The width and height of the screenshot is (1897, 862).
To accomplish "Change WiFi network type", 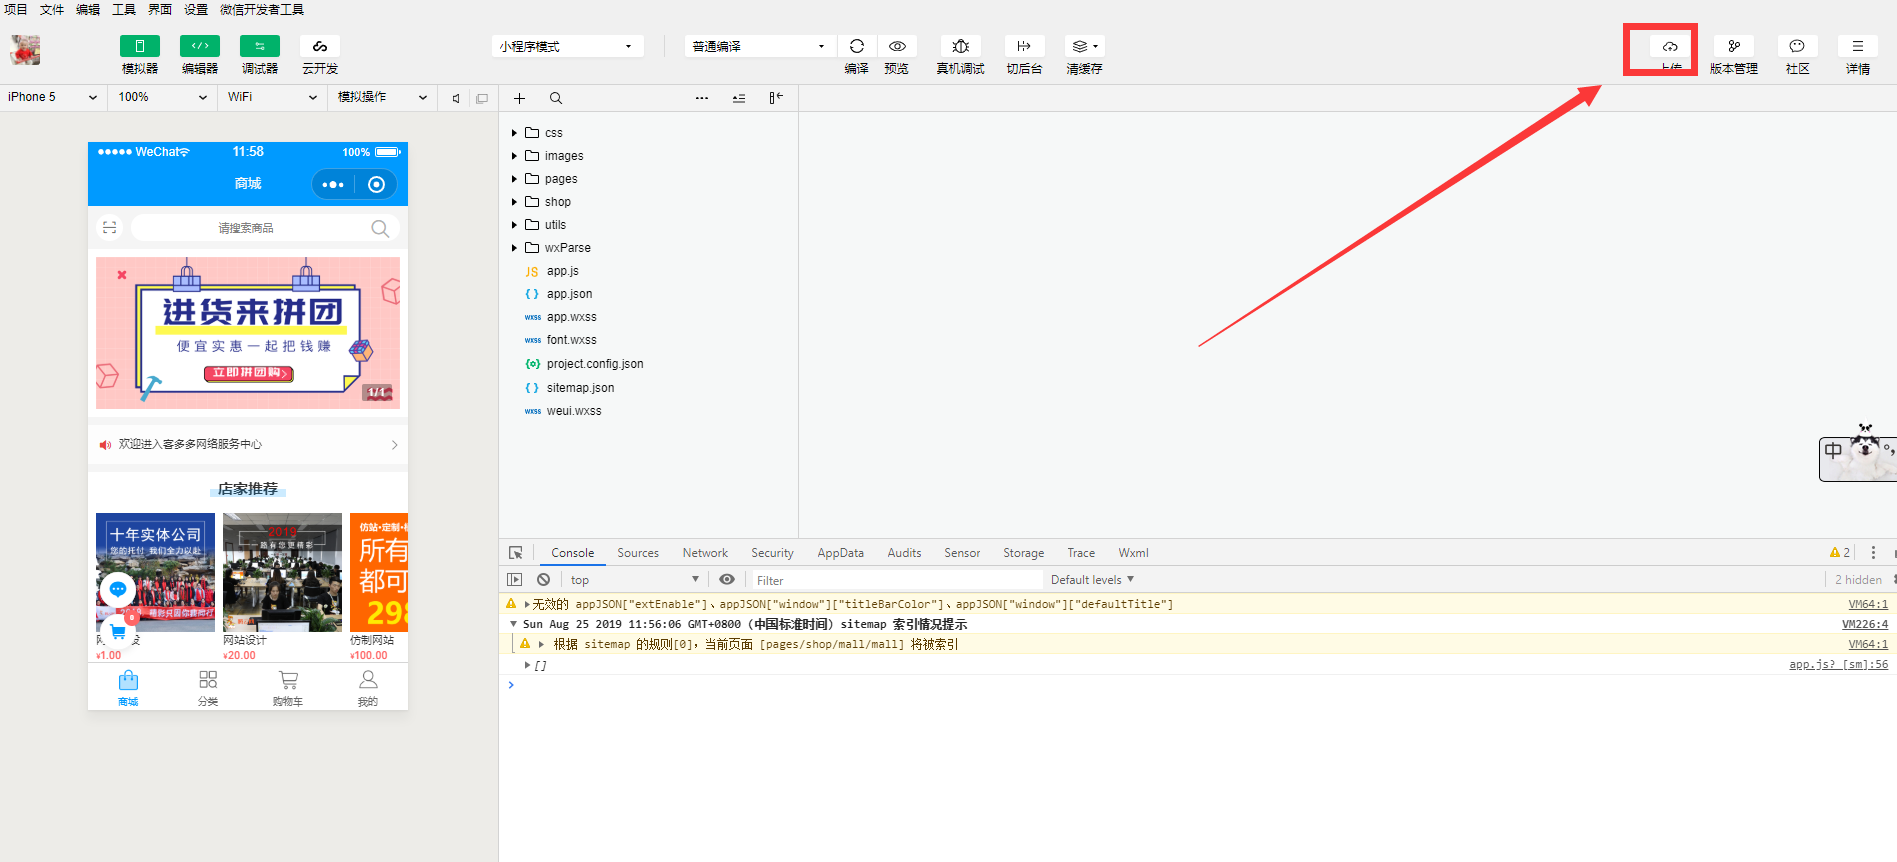I will [272, 97].
